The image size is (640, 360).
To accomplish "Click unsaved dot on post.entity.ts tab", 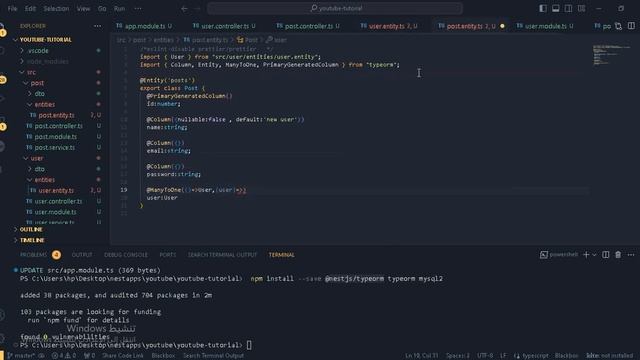I will (x=502, y=26).
